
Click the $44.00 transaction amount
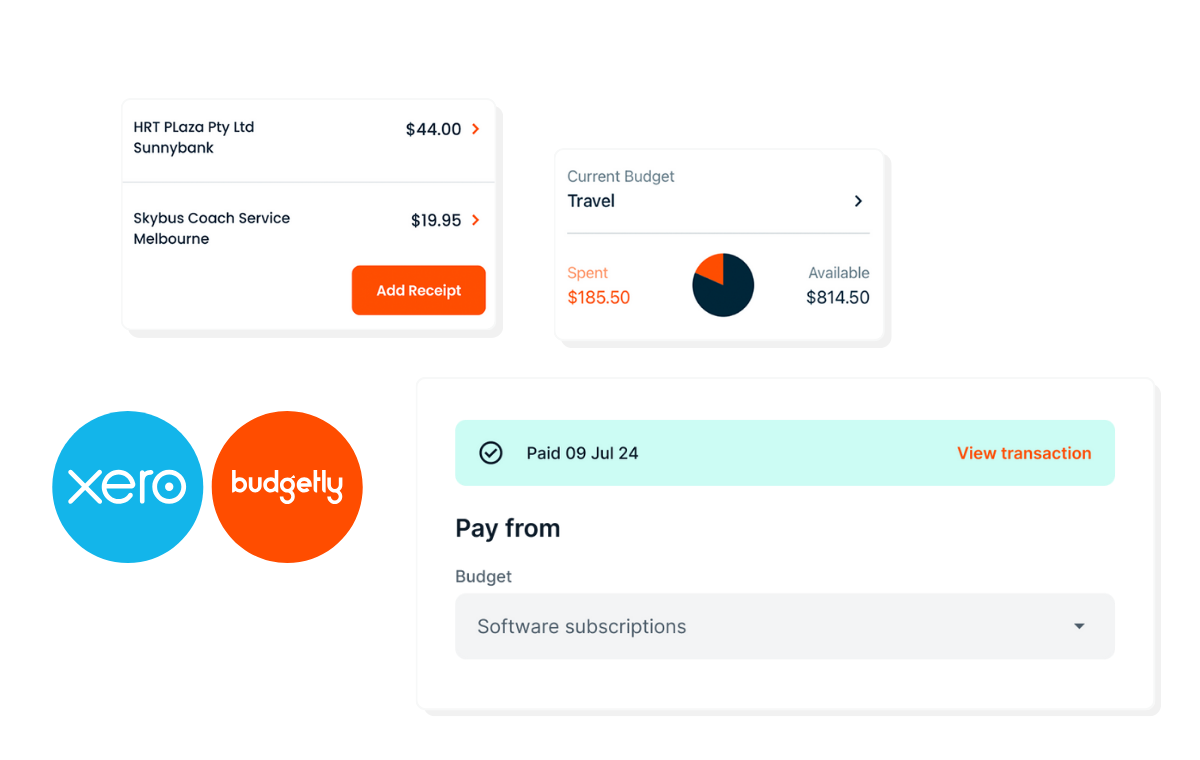coord(434,129)
